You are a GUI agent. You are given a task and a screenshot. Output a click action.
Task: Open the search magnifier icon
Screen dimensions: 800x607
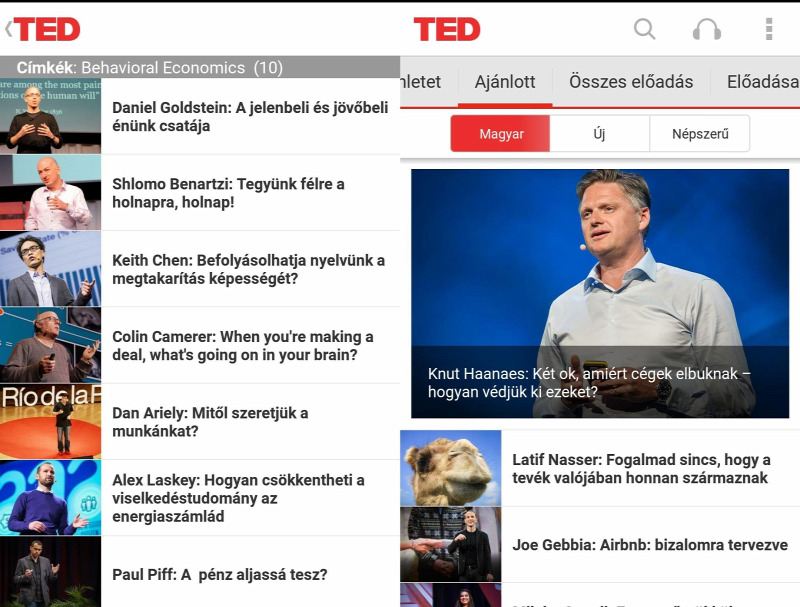click(645, 29)
